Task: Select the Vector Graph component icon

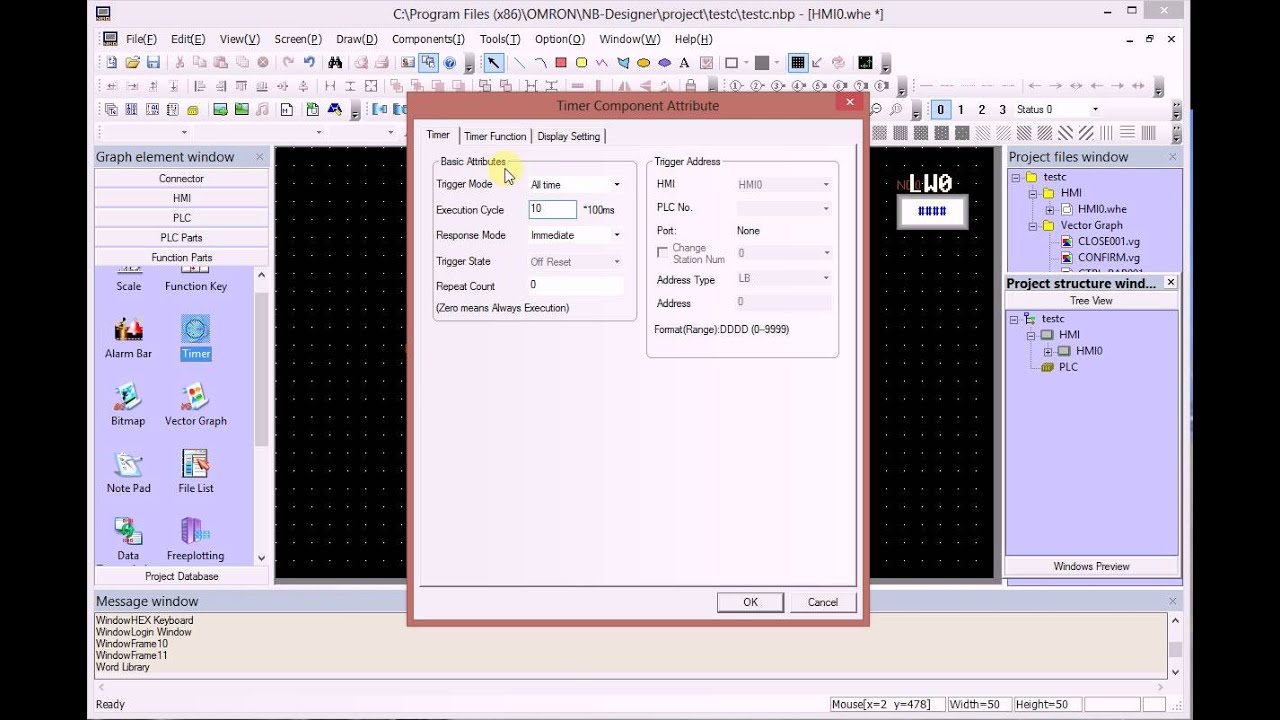Action: (x=195, y=397)
